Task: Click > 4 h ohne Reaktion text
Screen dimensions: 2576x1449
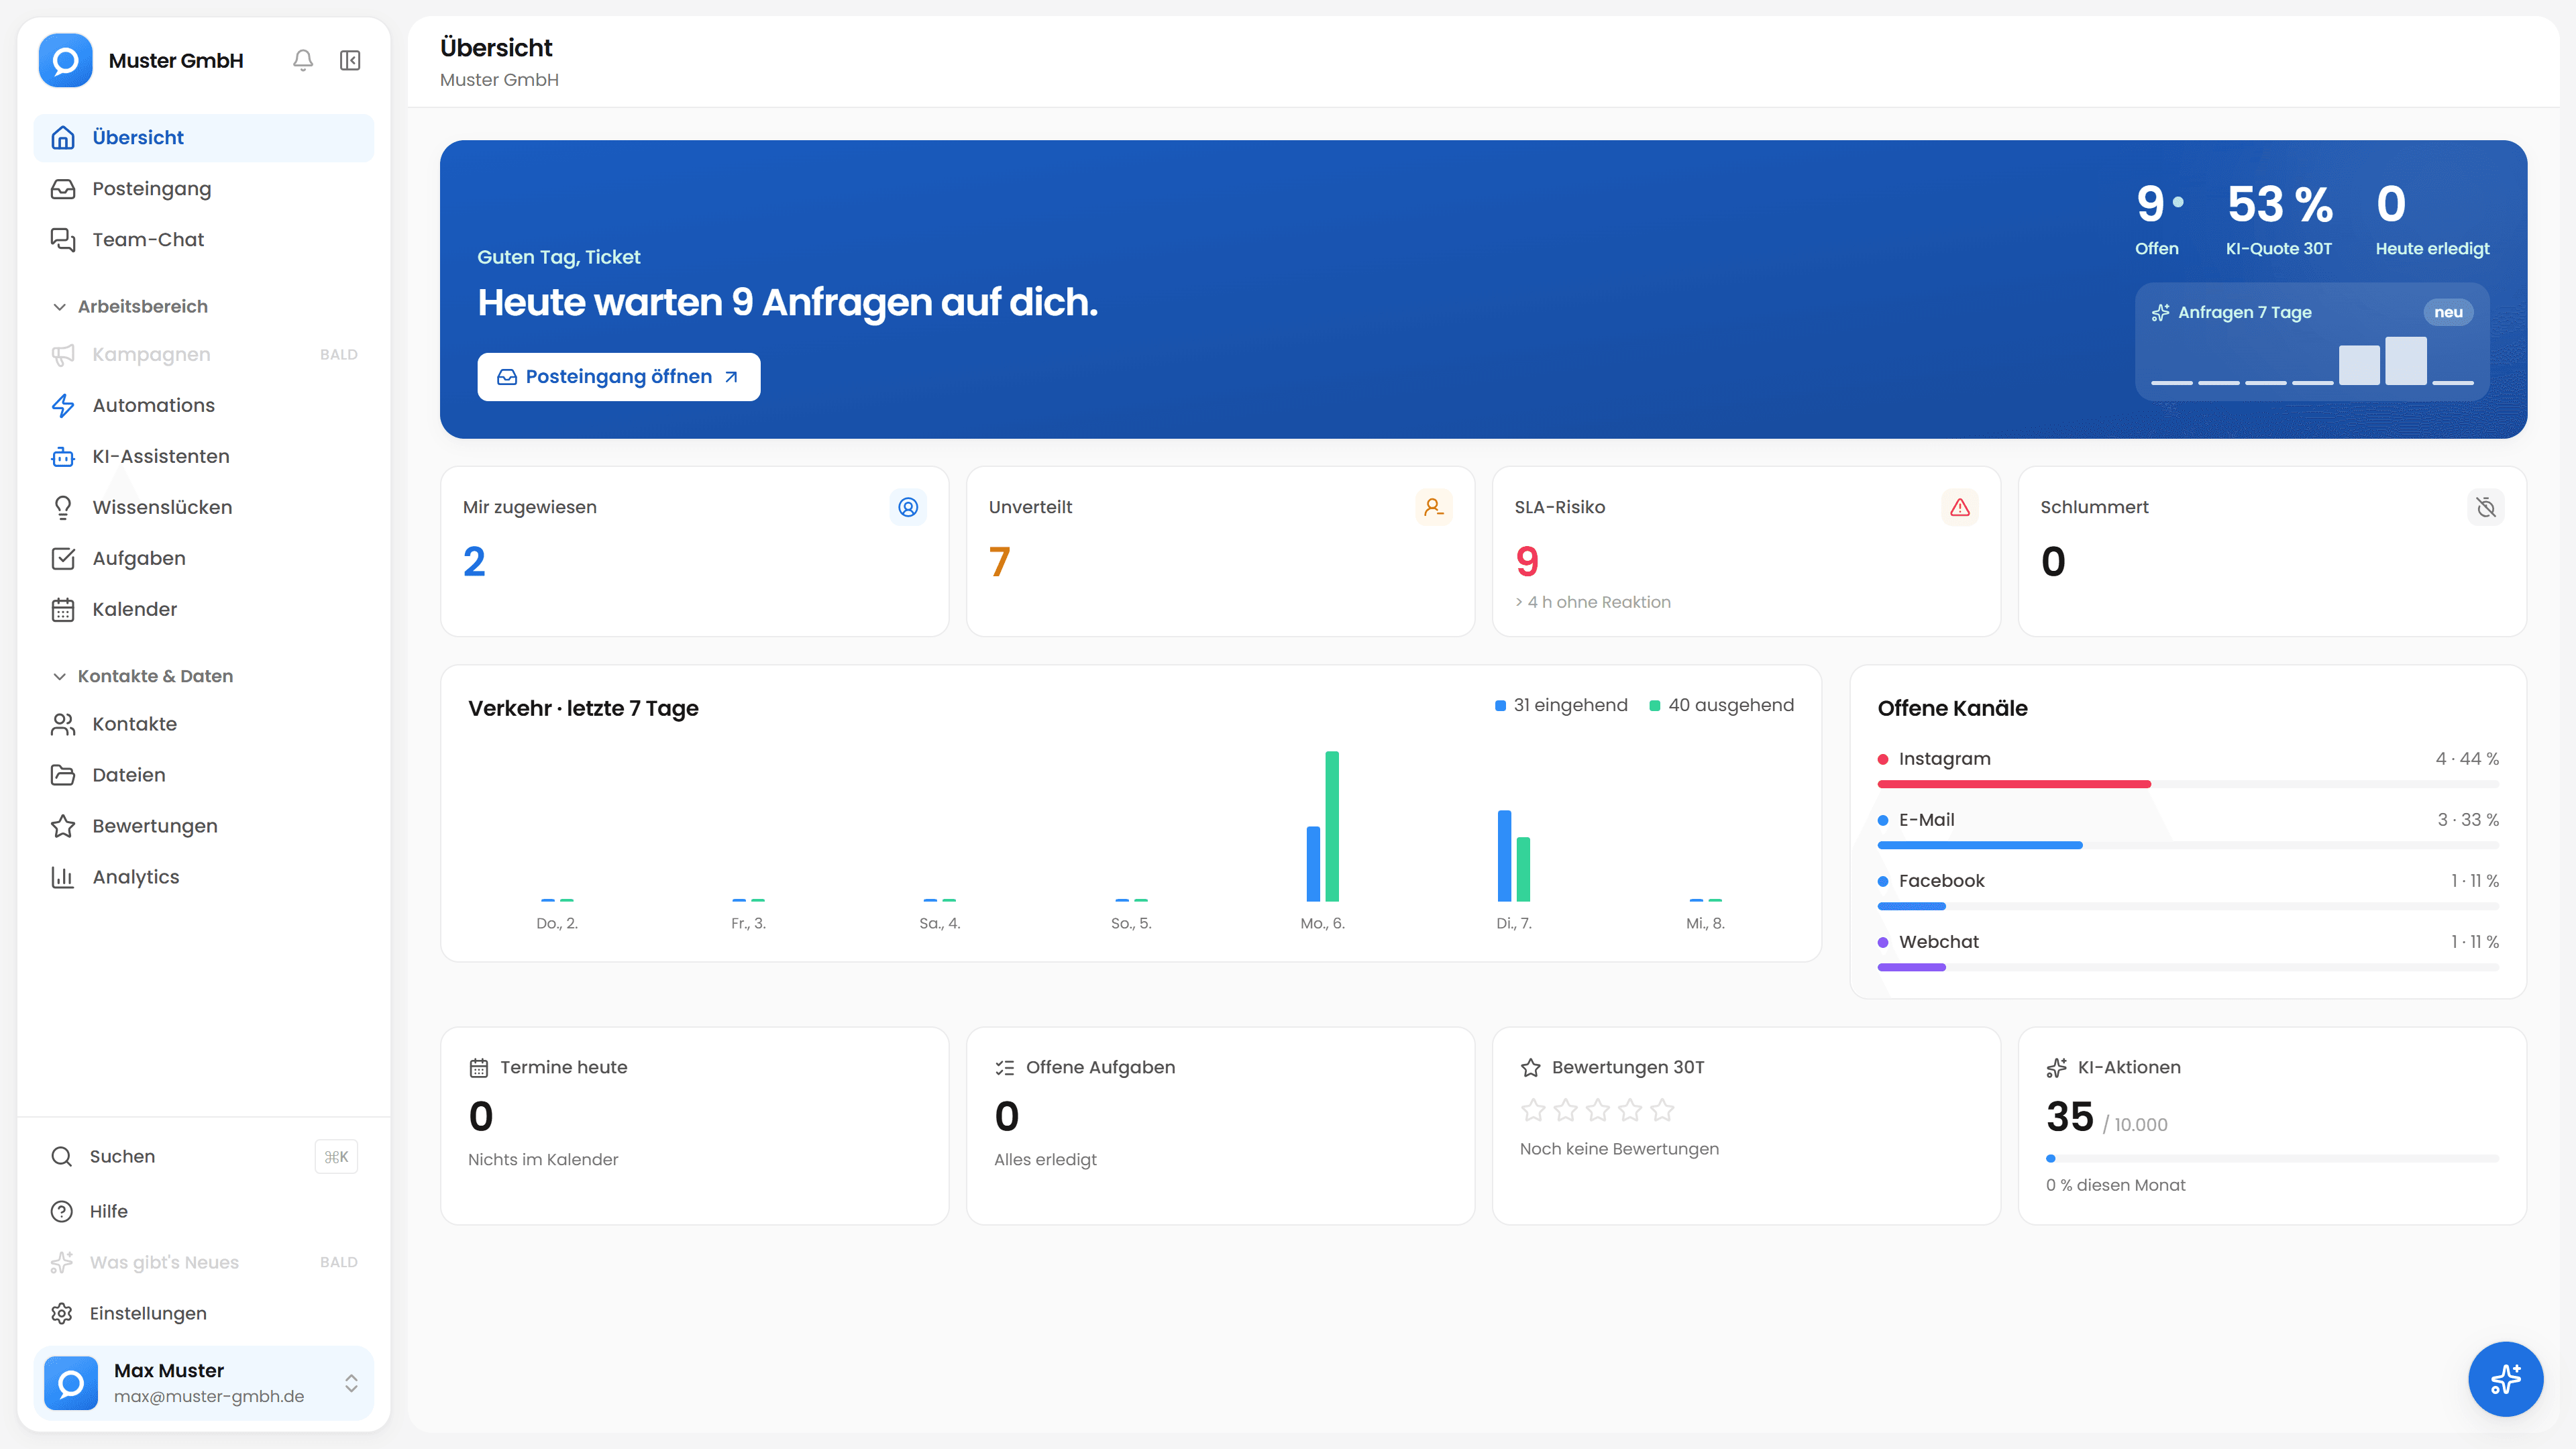Action: pos(1592,602)
